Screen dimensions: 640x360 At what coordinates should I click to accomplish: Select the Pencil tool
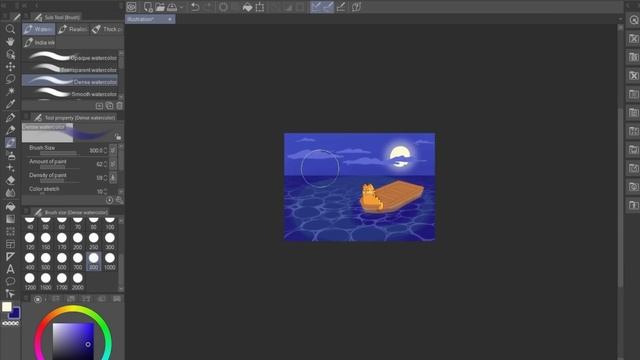click(x=10, y=130)
